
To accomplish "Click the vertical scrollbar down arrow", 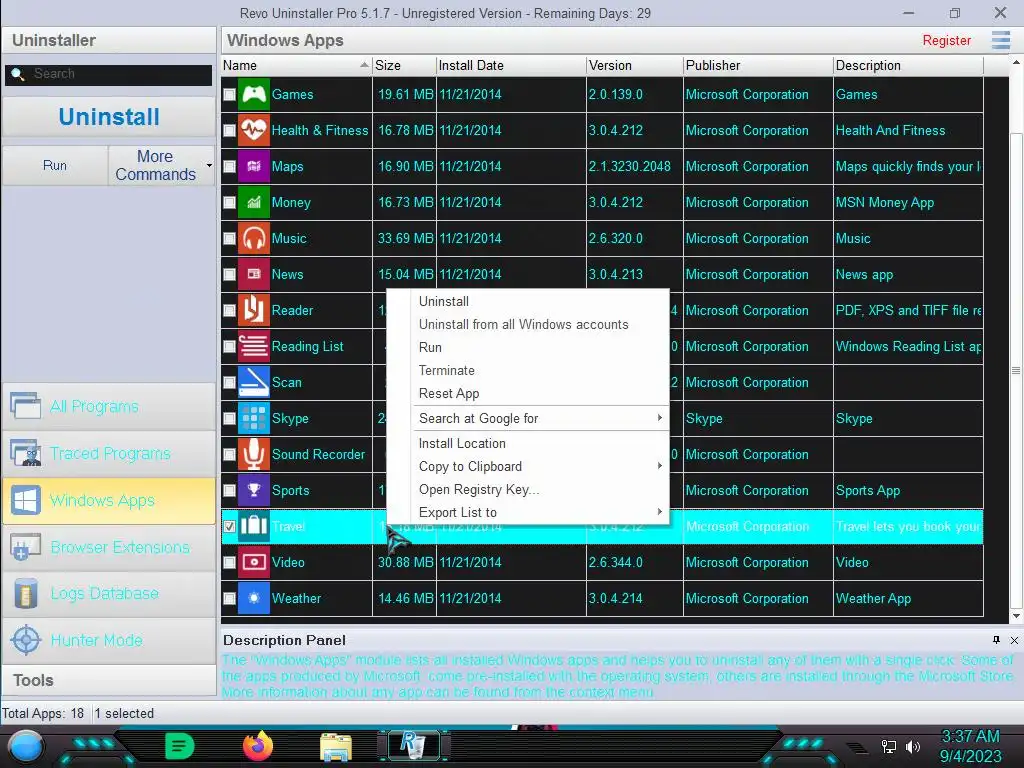I will click(x=1016, y=616).
